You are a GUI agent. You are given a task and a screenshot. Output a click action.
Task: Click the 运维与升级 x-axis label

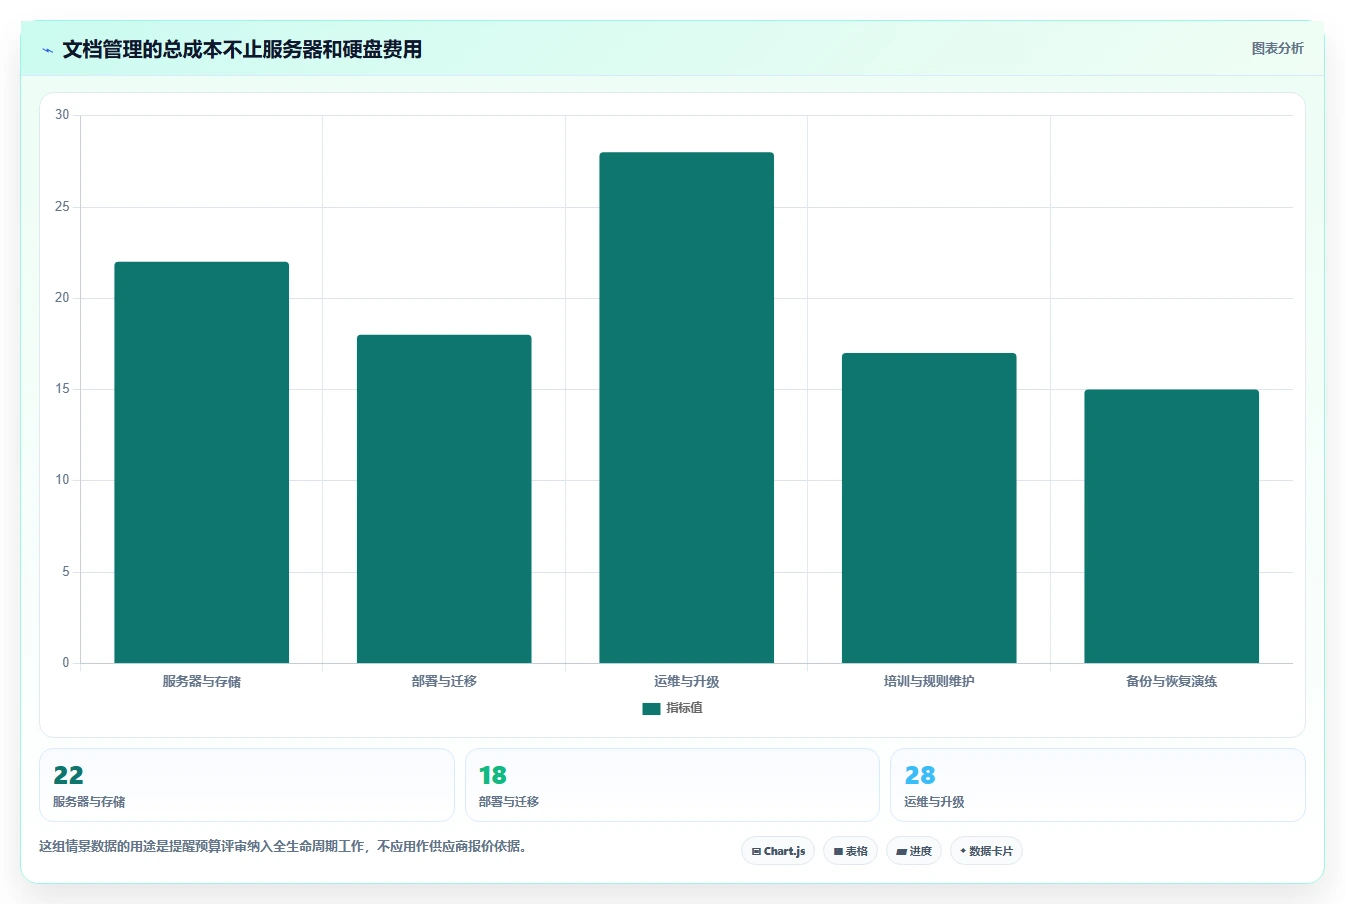(686, 681)
